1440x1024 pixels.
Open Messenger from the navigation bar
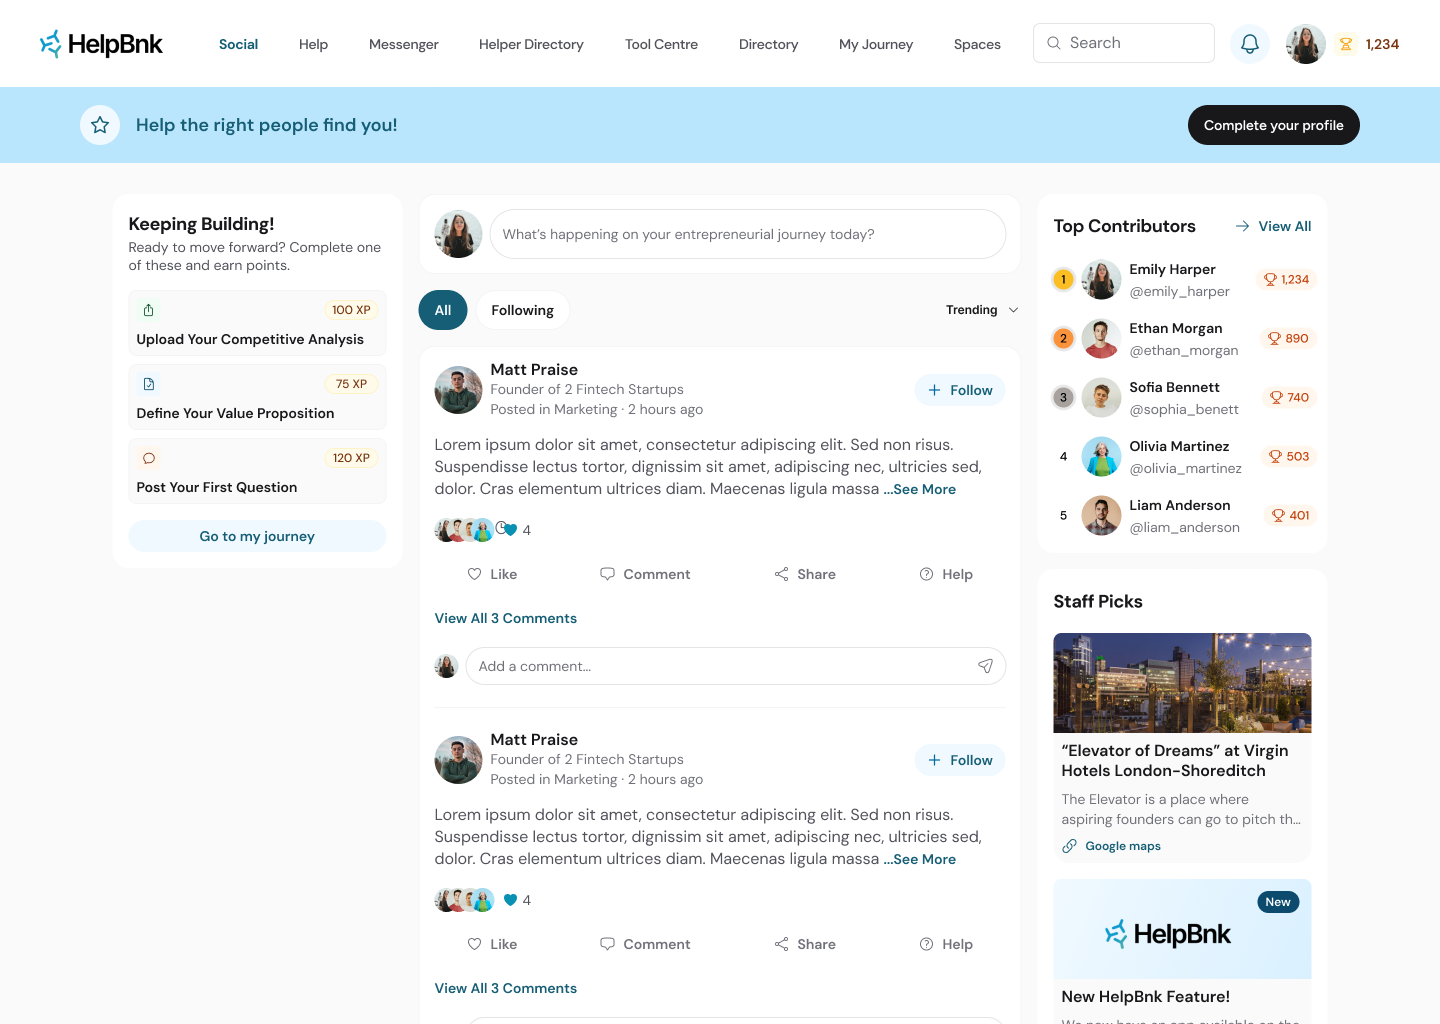[403, 44]
